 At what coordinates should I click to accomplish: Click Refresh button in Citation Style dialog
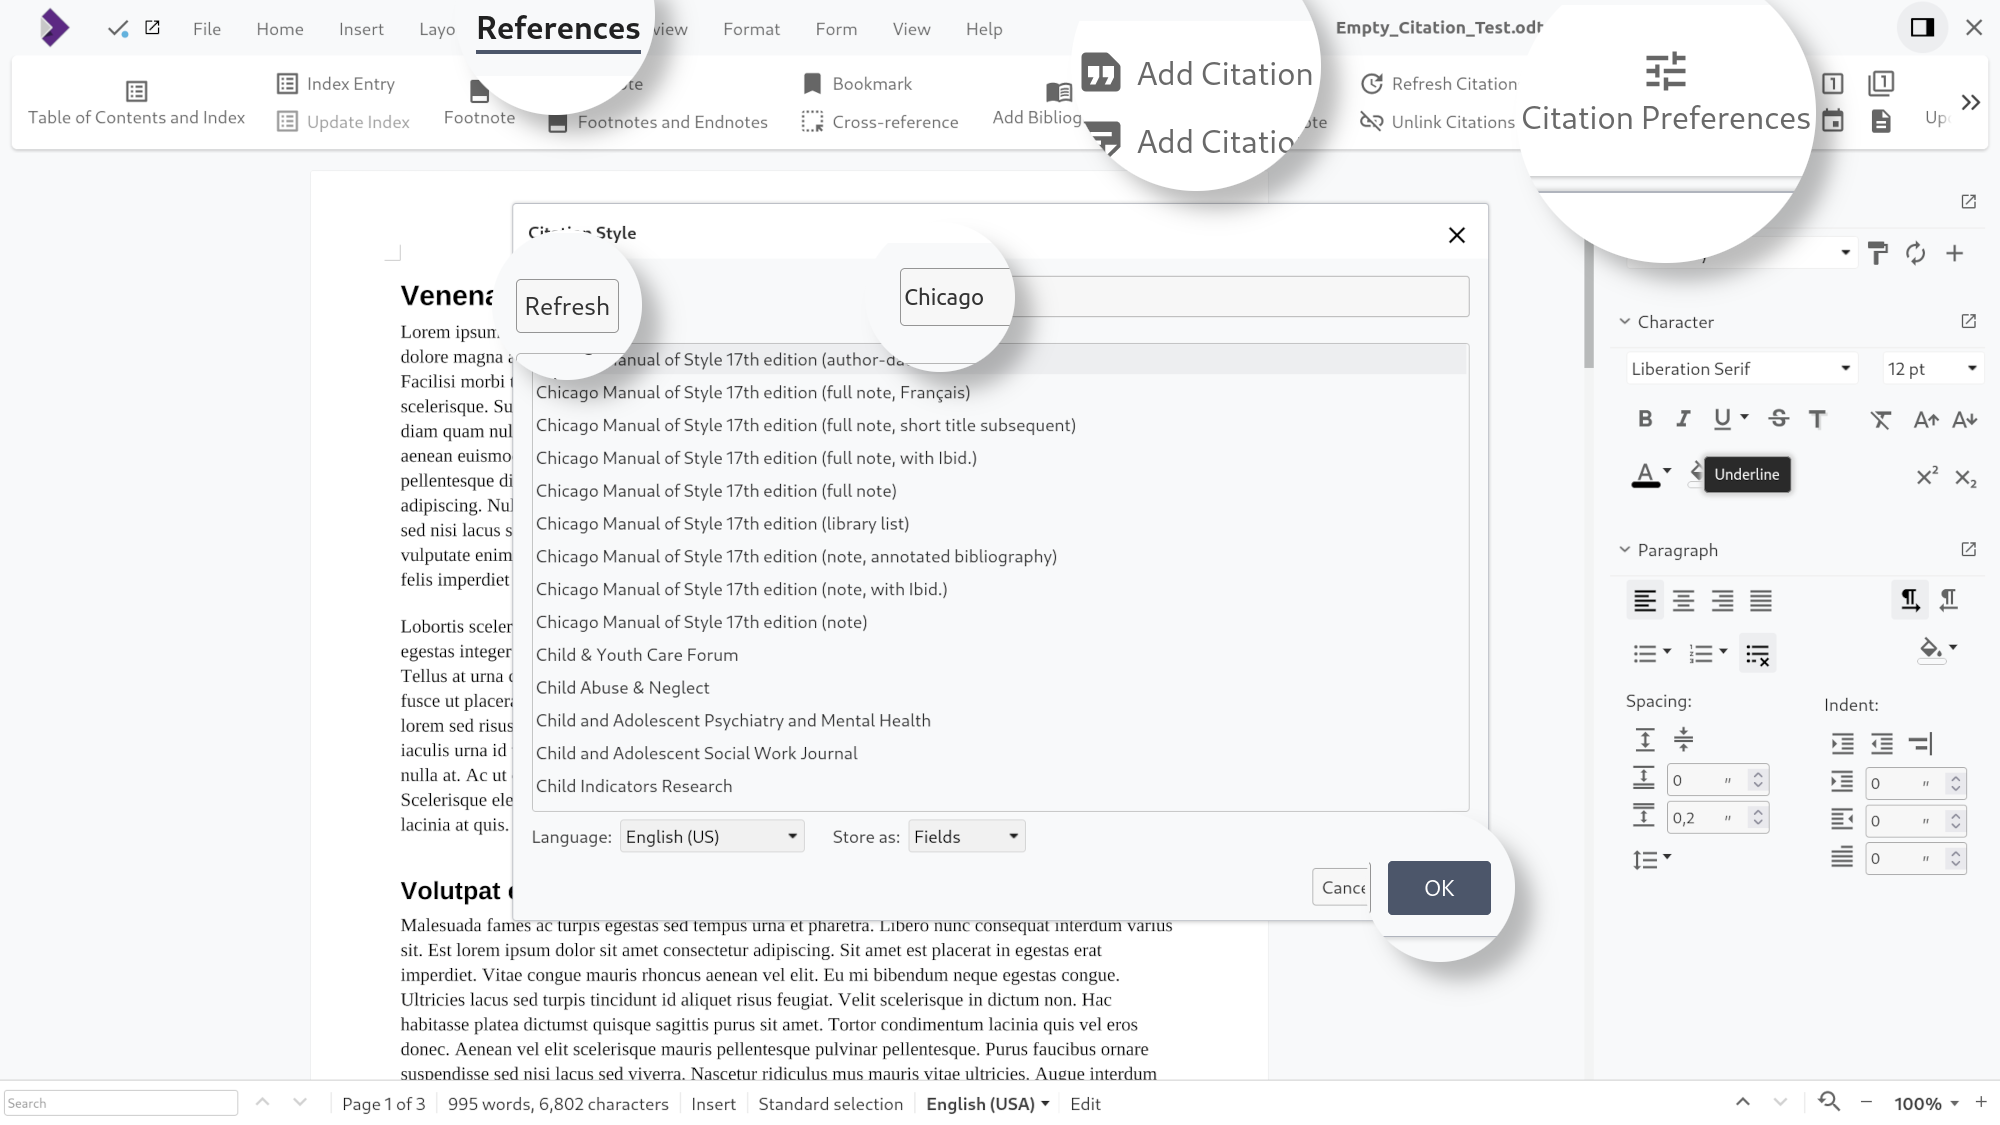[567, 306]
